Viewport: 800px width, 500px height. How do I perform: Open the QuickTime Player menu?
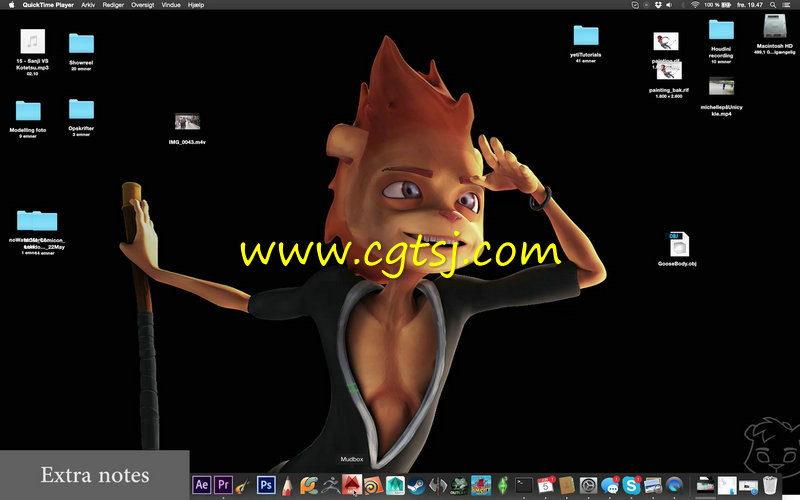pos(48,5)
